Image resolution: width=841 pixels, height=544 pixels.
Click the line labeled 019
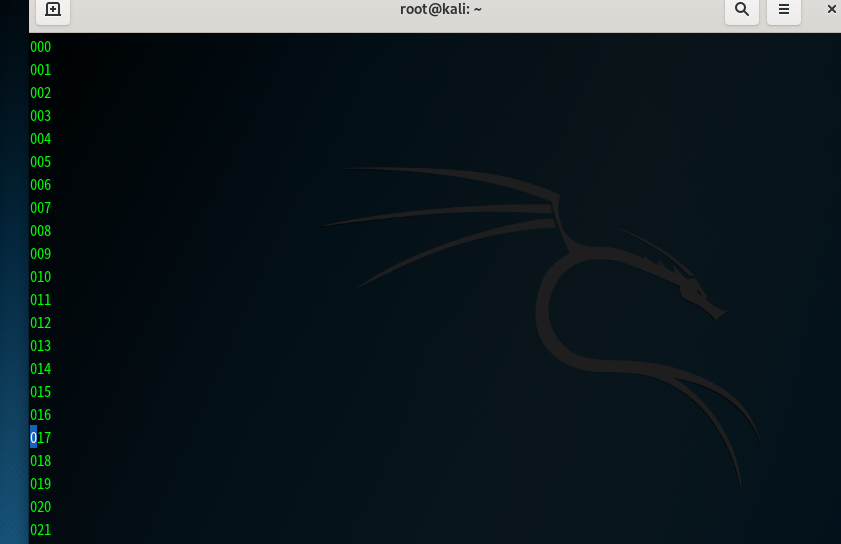pos(41,484)
